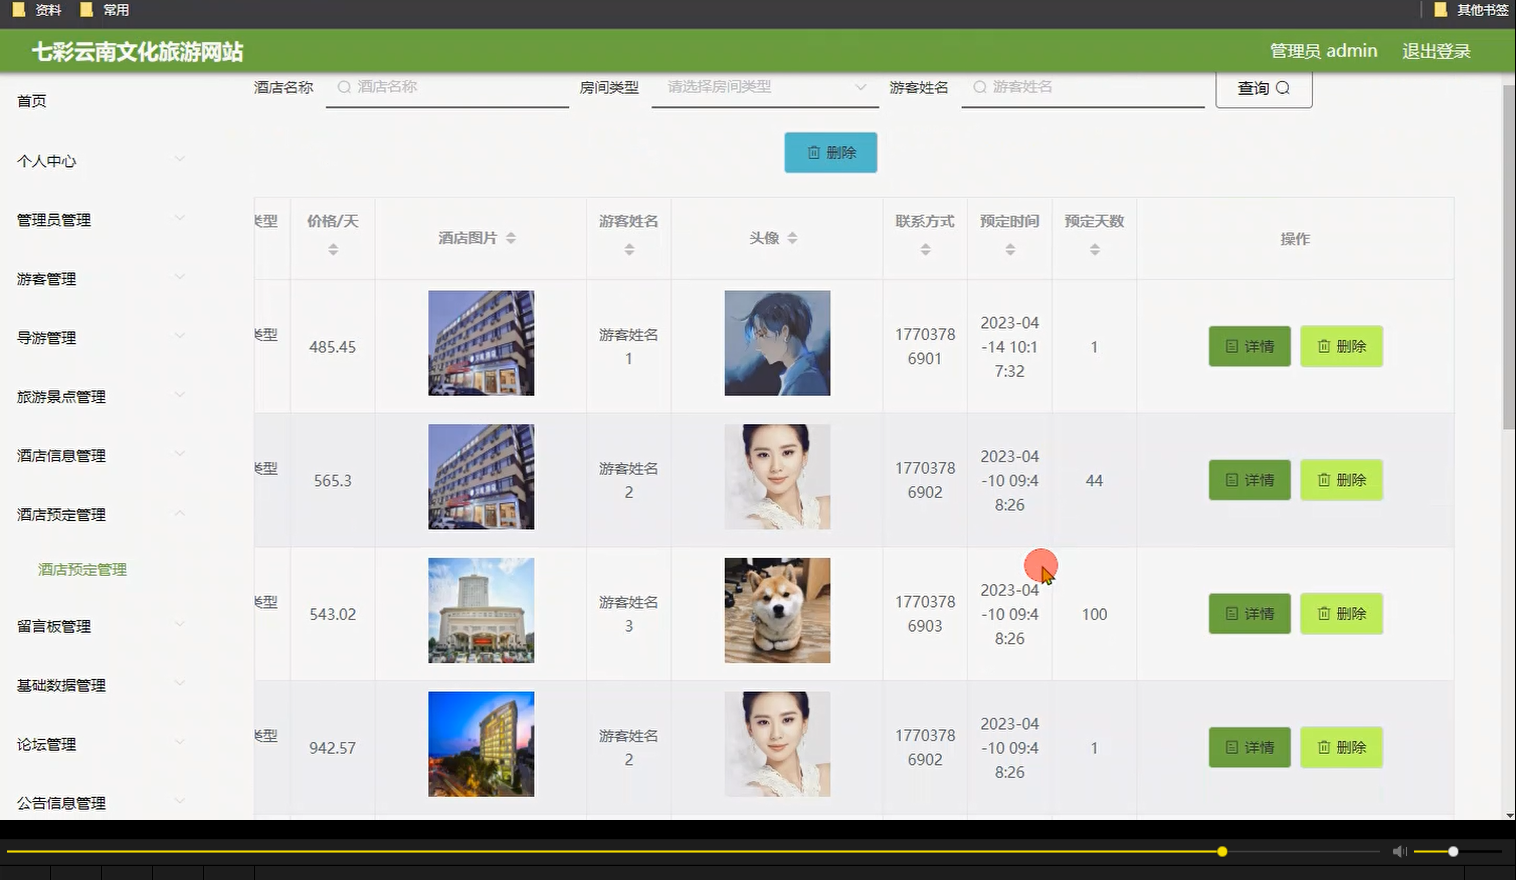The width and height of the screenshot is (1516, 880).
Task: Click the video progress slider
Action: tap(1221, 851)
